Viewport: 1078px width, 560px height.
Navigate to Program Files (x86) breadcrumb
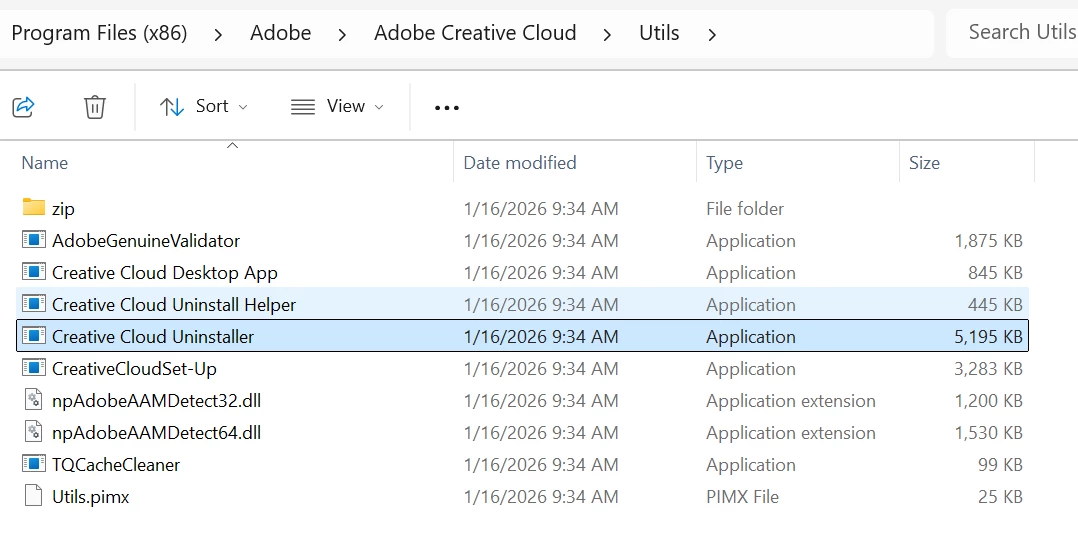(x=99, y=33)
